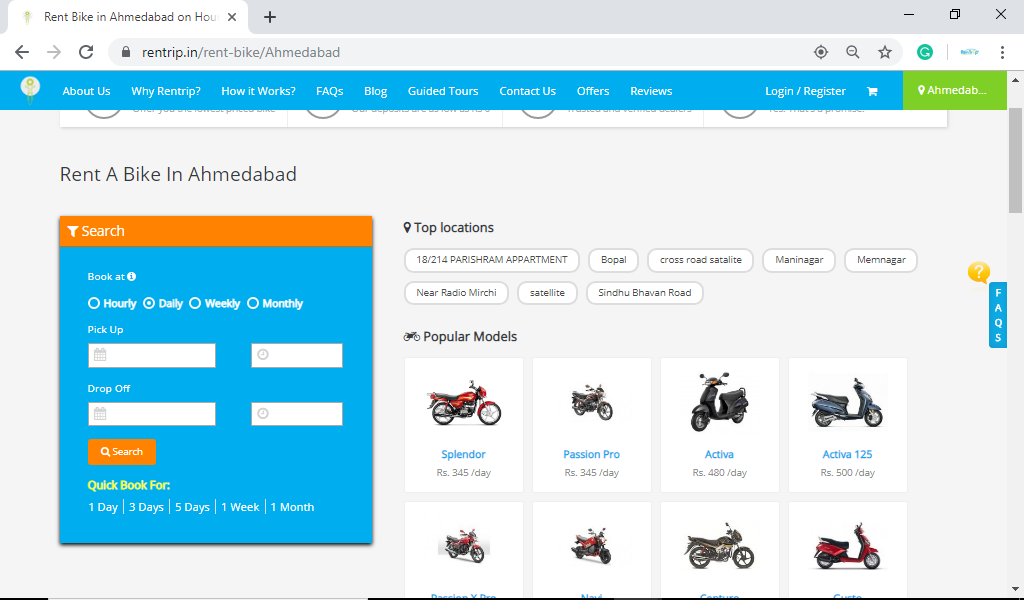The height and width of the screenshot is (600, 1024).
Task: Click the zoom magnifier icon in address bar
Action: [853, 52]
